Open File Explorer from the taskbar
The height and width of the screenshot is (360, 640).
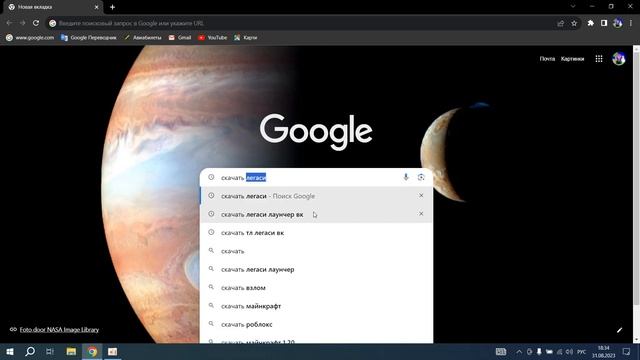[71, 351]
